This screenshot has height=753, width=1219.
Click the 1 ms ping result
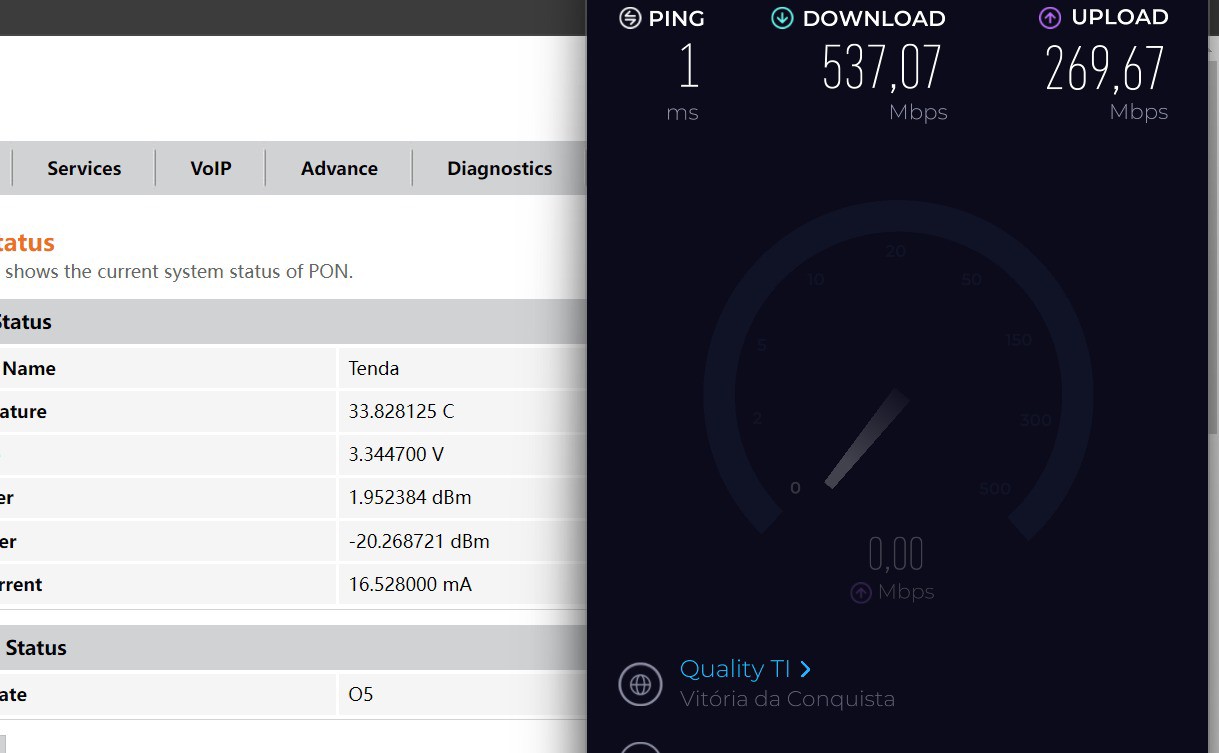(x=688, y=68)
